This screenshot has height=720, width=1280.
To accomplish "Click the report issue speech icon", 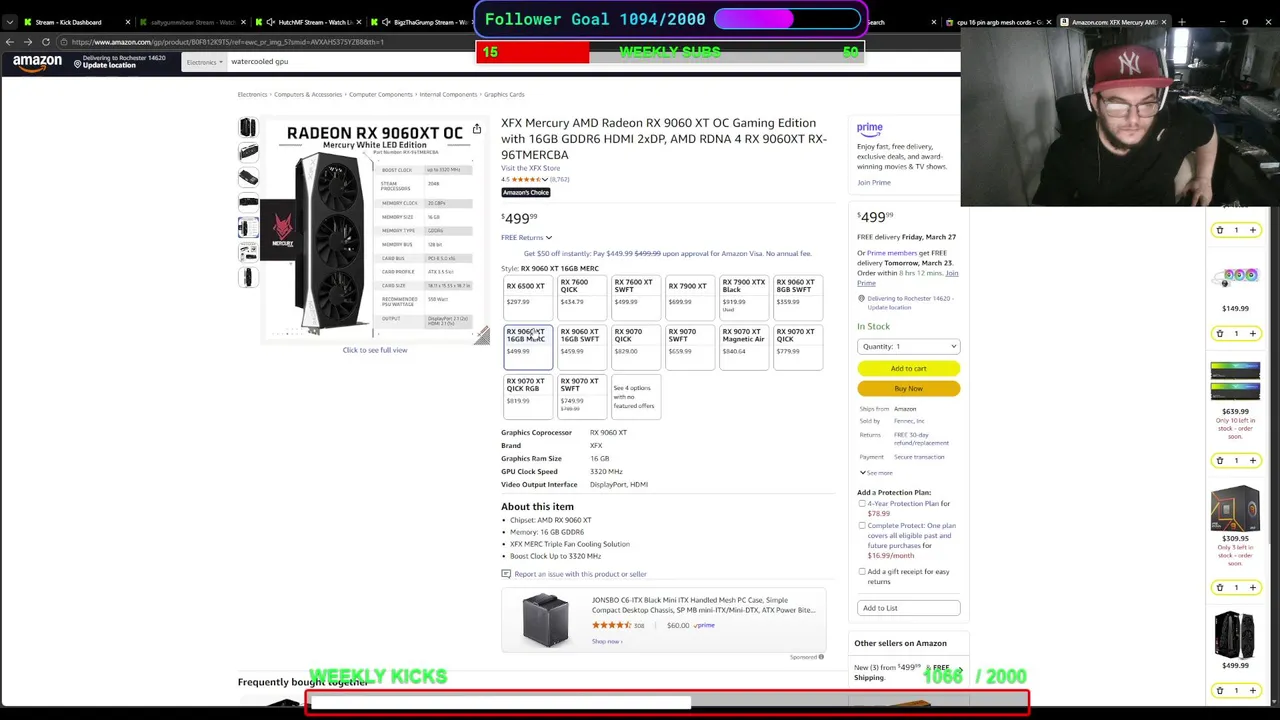I will click(x=506, y=574).
